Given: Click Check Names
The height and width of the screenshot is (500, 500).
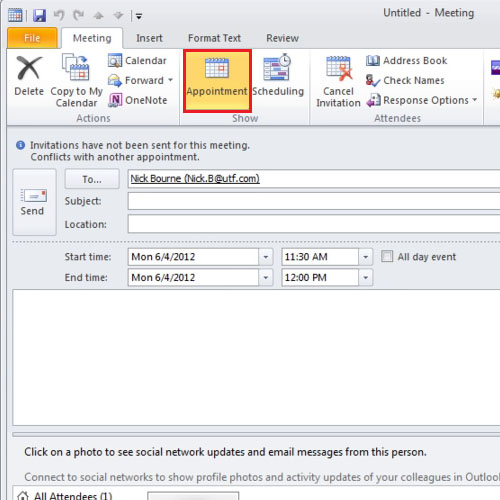Looking at the screenshot, I should 405,80.
